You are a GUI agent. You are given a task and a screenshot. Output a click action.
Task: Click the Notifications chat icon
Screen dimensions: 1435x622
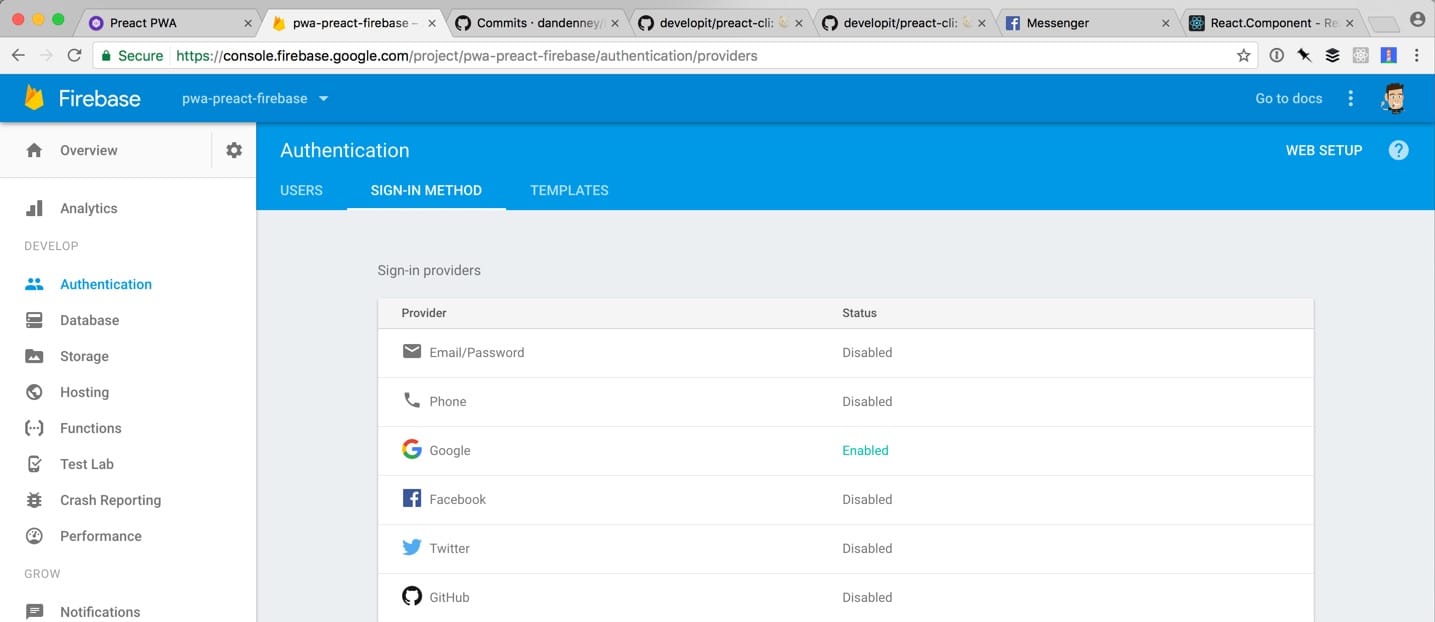pos(34,612)
